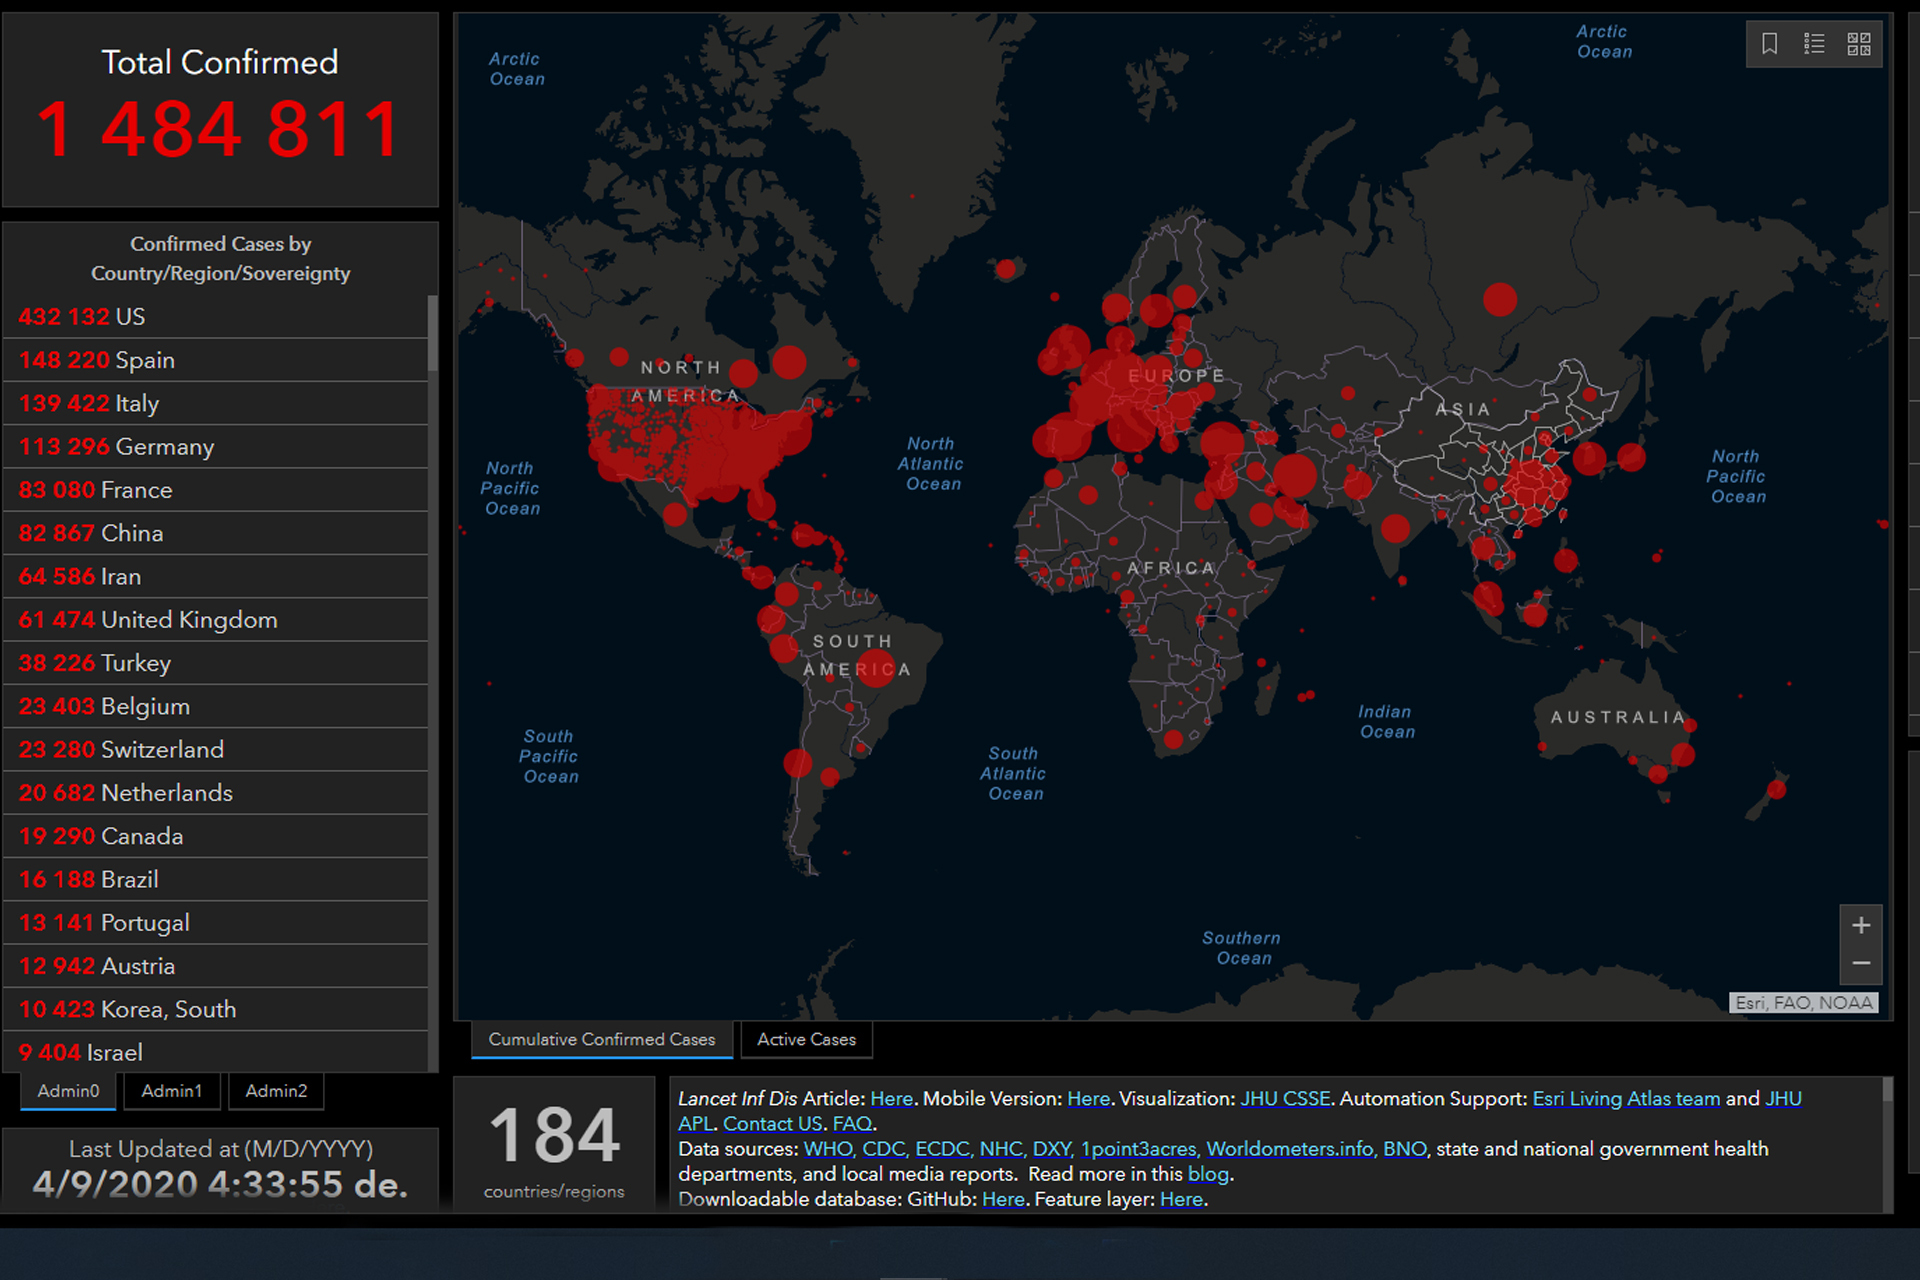Open the FAQ link
This screenshot has height=1280, width=1920.
pos(852,1124)
